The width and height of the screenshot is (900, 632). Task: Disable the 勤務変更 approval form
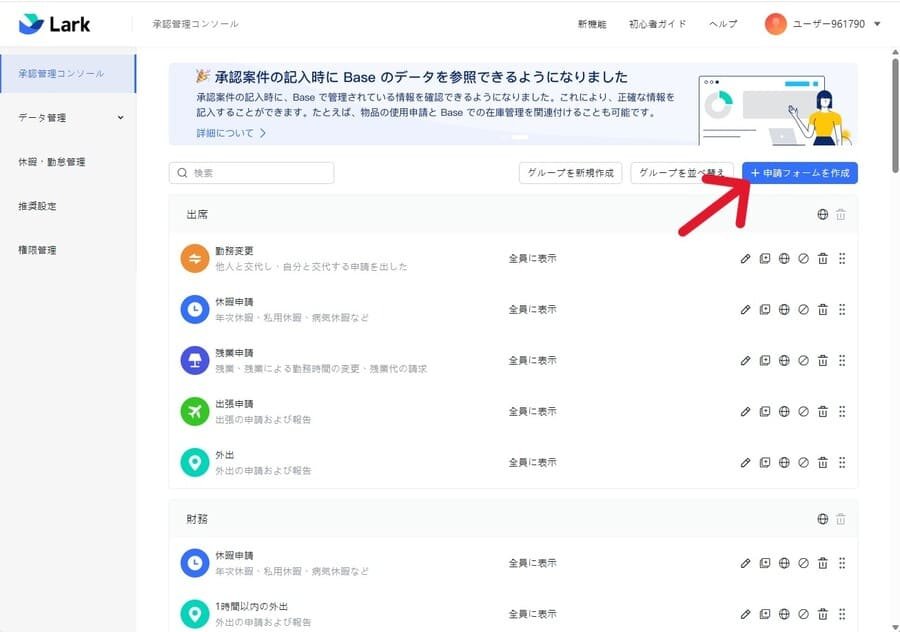[x=803, y=258]
